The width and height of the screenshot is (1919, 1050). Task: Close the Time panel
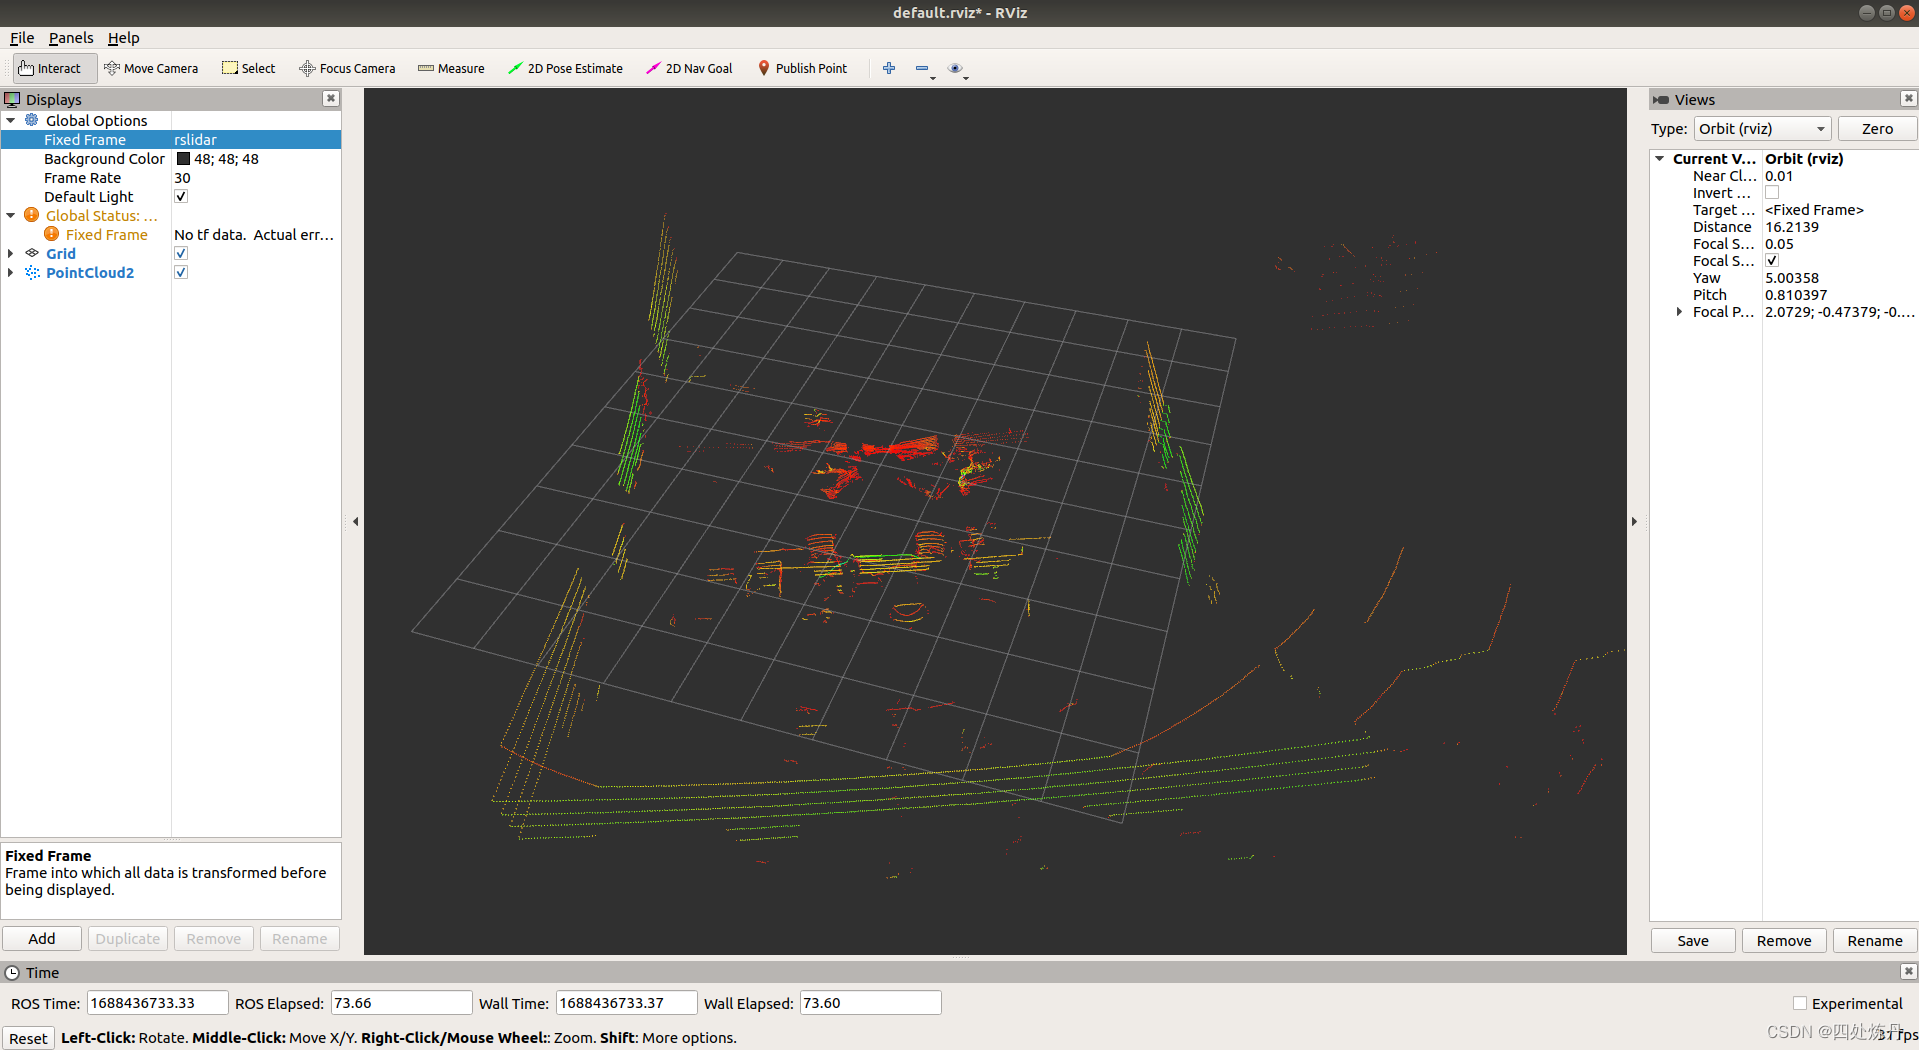click(x=1908, y=971)
